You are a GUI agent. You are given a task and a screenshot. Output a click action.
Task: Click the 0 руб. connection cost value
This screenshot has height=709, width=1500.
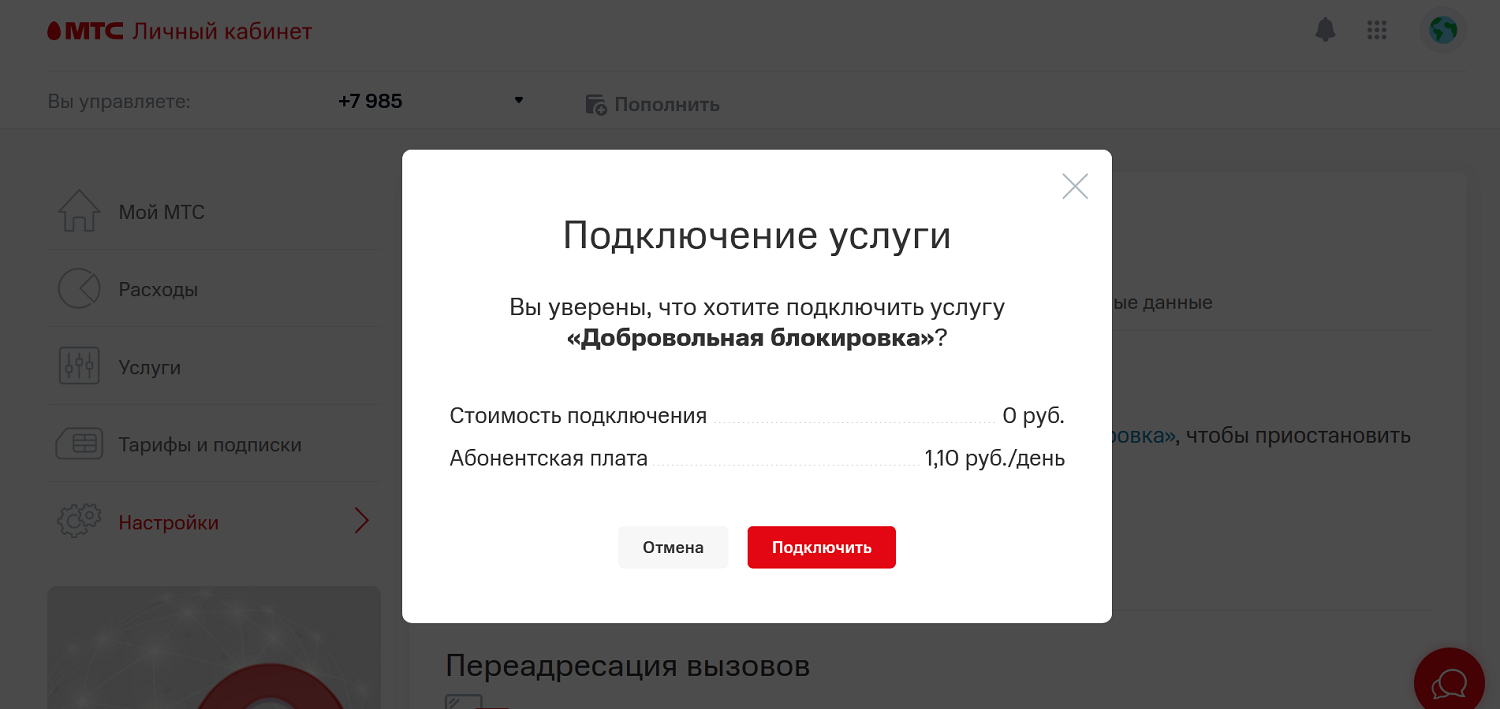(x=1033, y=416)
